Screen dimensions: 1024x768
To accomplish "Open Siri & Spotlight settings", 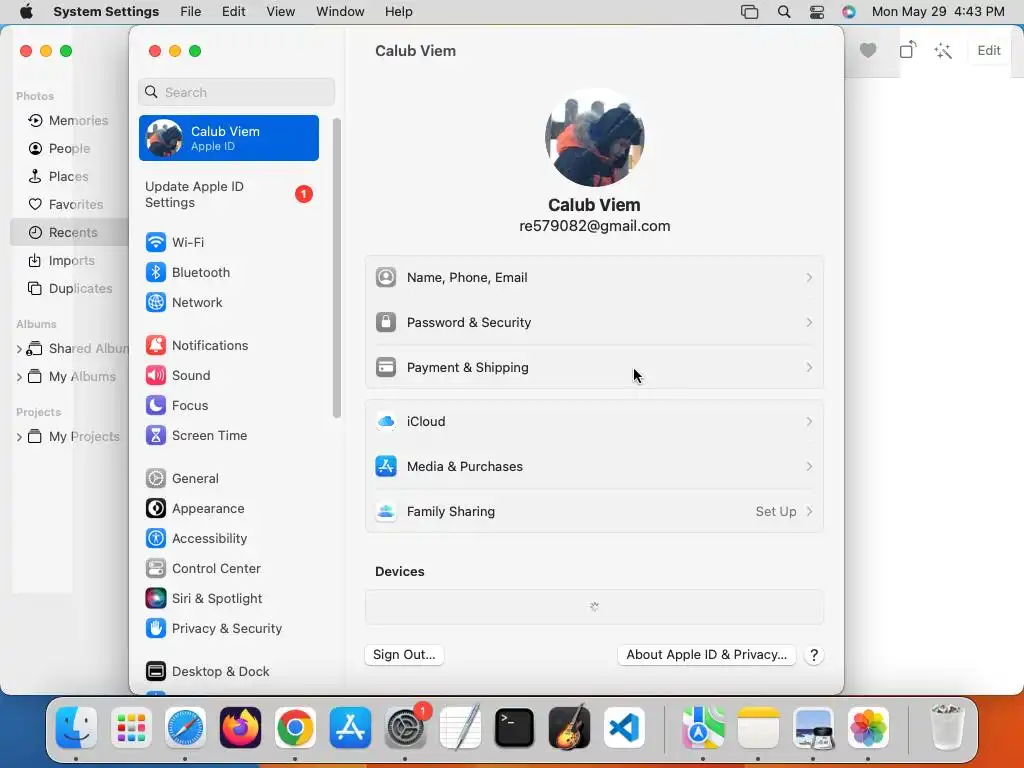I will [x=204, y=599].
